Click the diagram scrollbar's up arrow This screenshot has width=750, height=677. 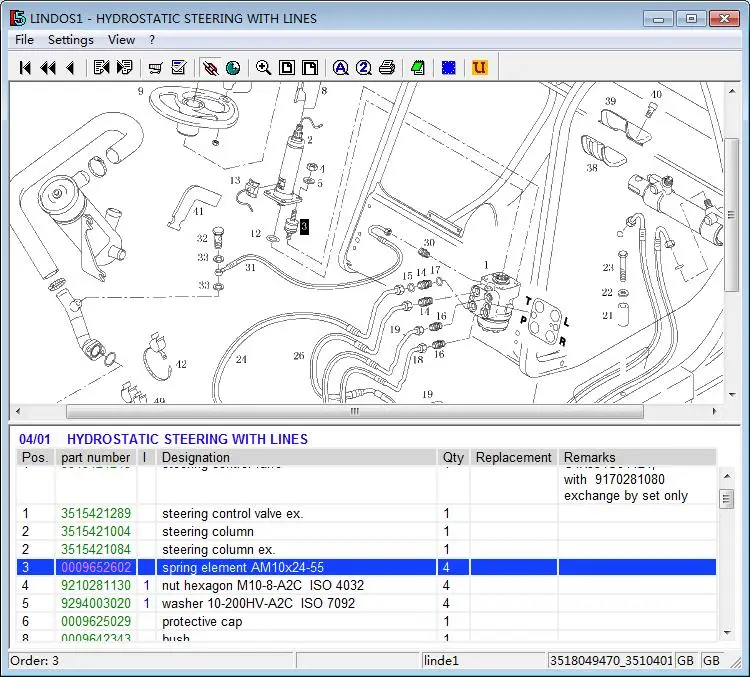click(732, 91)
